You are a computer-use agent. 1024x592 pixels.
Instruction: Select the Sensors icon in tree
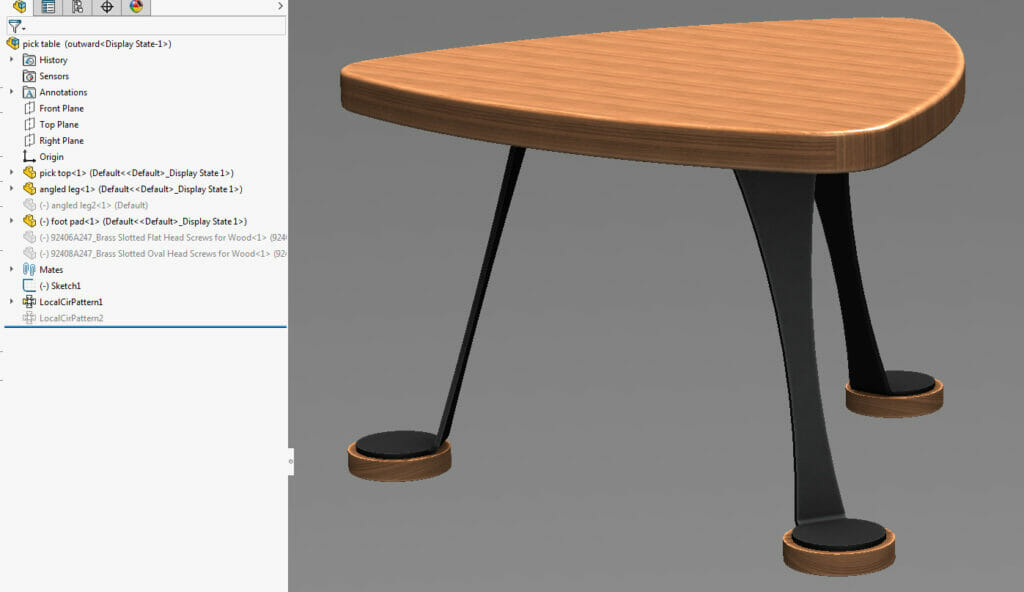(x=29, y=76)
